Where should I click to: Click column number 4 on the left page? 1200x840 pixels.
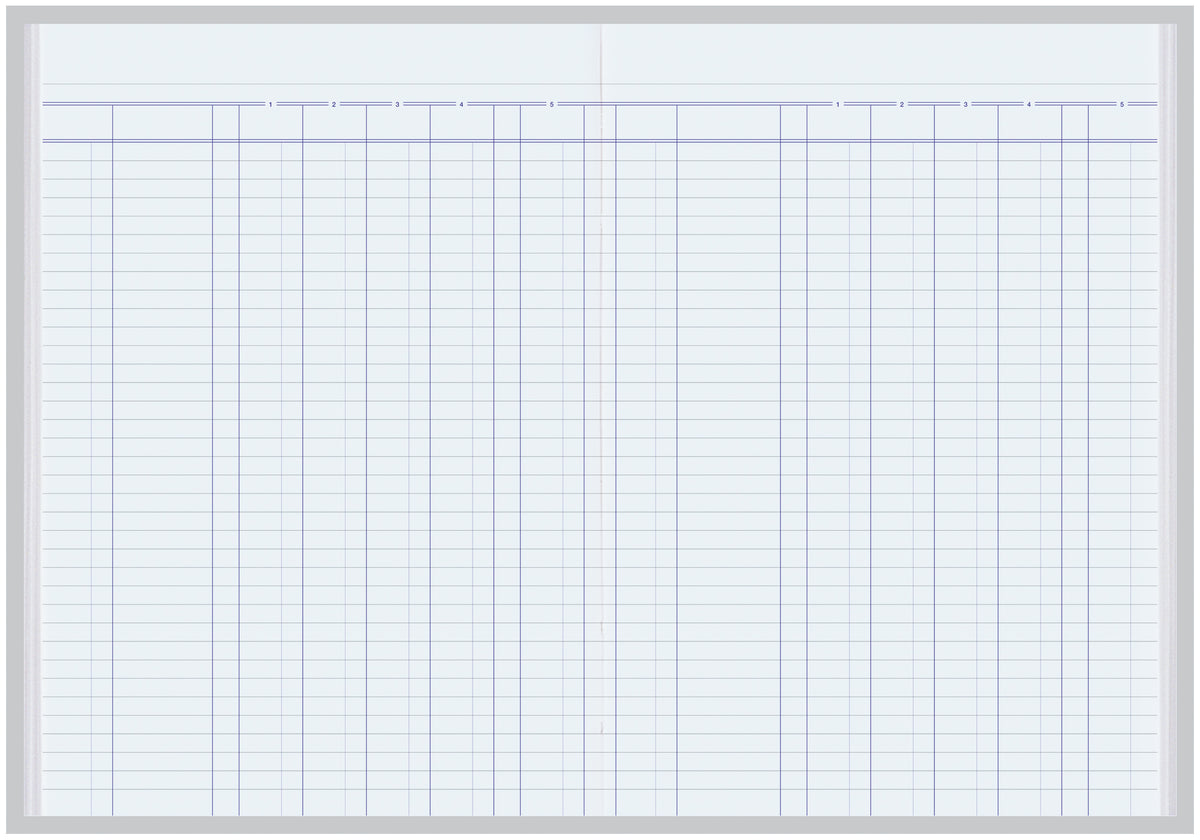(x=461, y=104)
